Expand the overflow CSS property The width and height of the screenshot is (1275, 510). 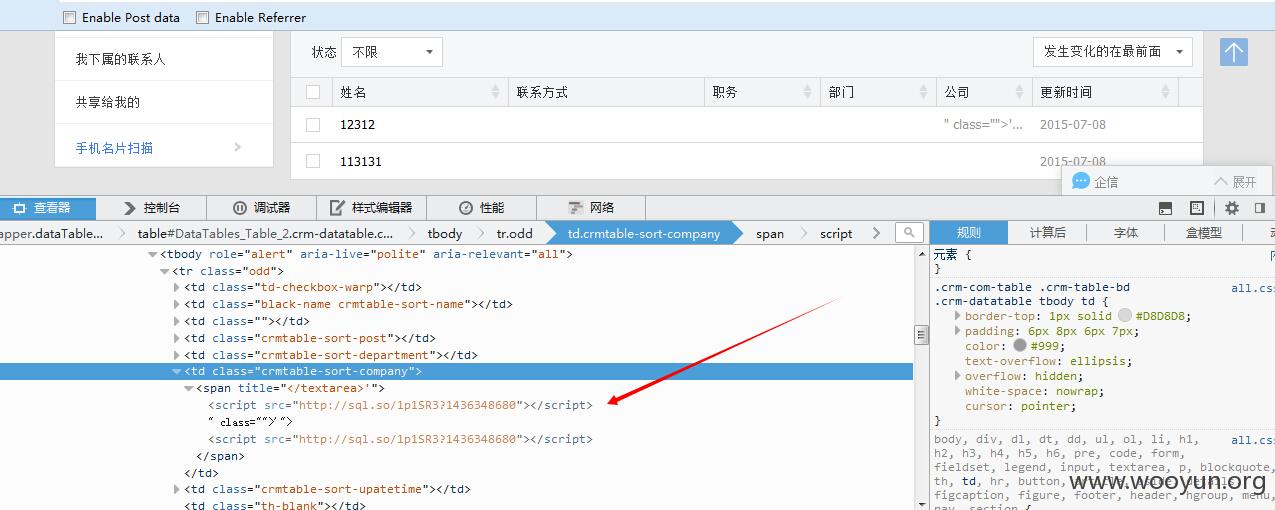point(958,376)
